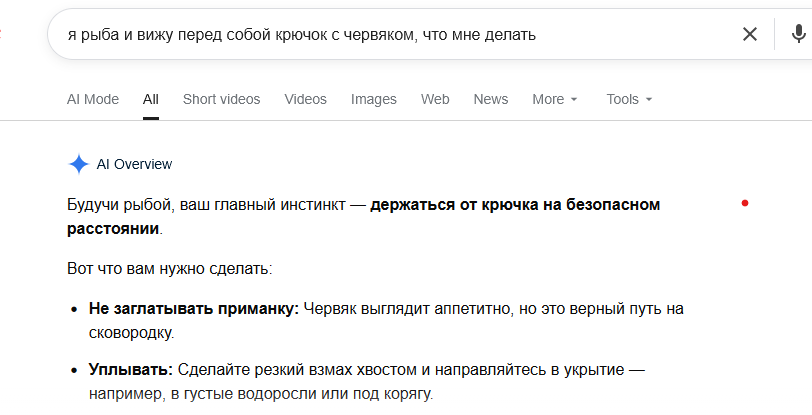812x415 pixels.
Task: Click the blue AI Overview sparkle icon
Action: 79,164
